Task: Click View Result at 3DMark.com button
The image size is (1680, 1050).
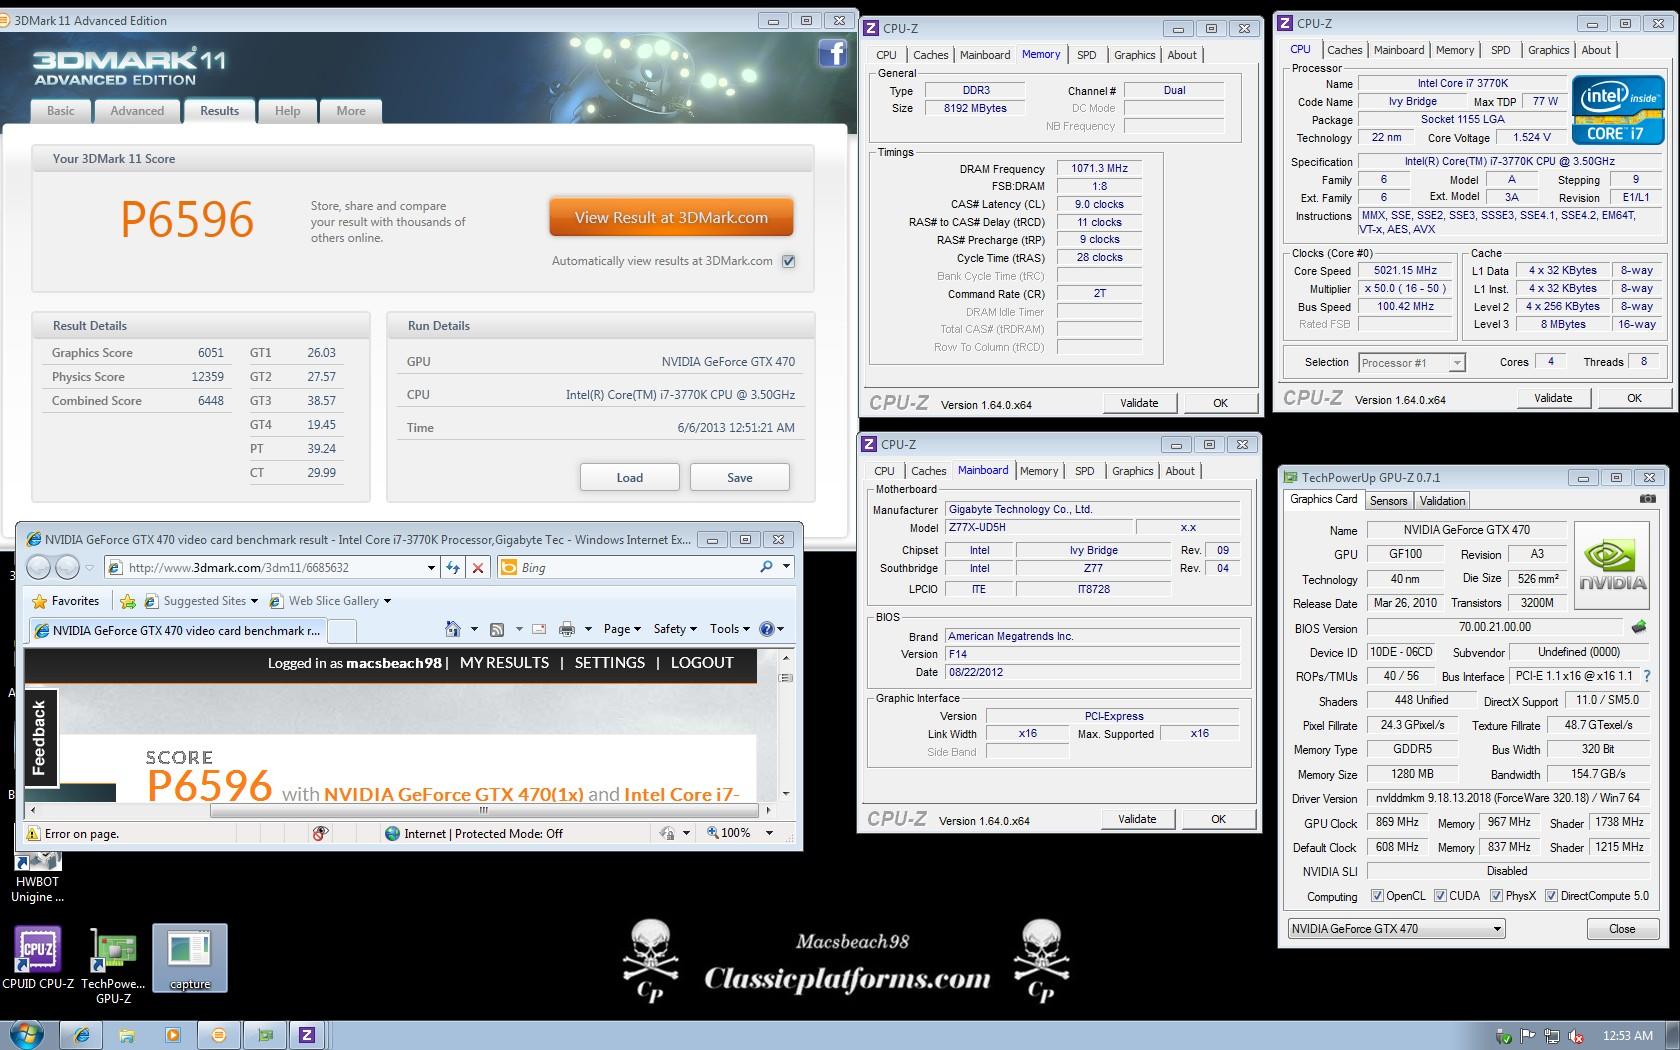Action: (671, 217)
